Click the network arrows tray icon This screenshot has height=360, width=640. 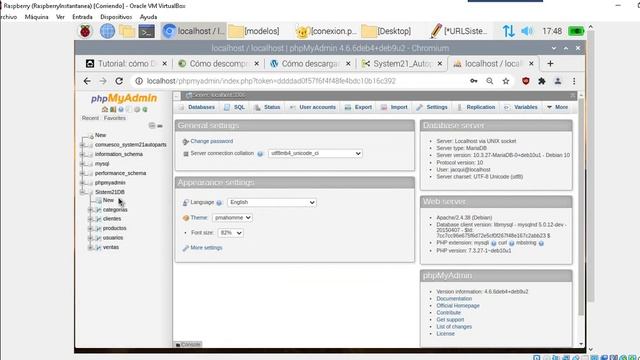pos(508,31)
